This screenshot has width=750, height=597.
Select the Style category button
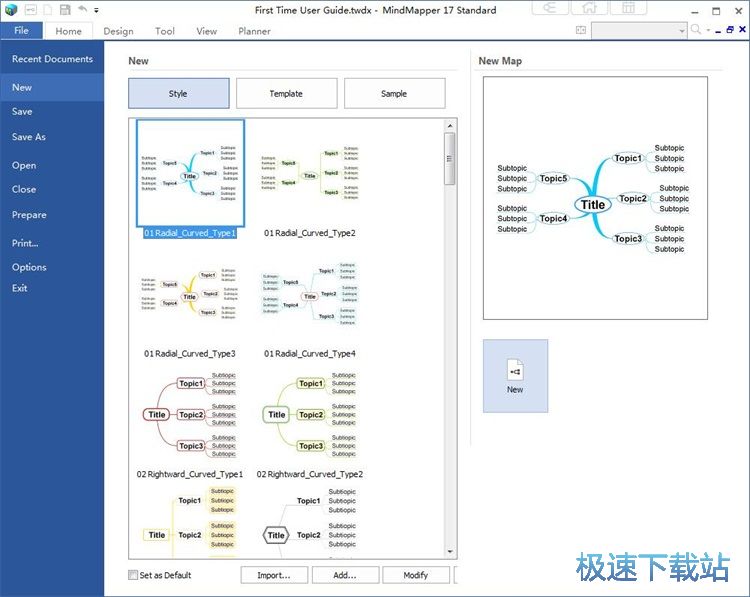[179, 93]
